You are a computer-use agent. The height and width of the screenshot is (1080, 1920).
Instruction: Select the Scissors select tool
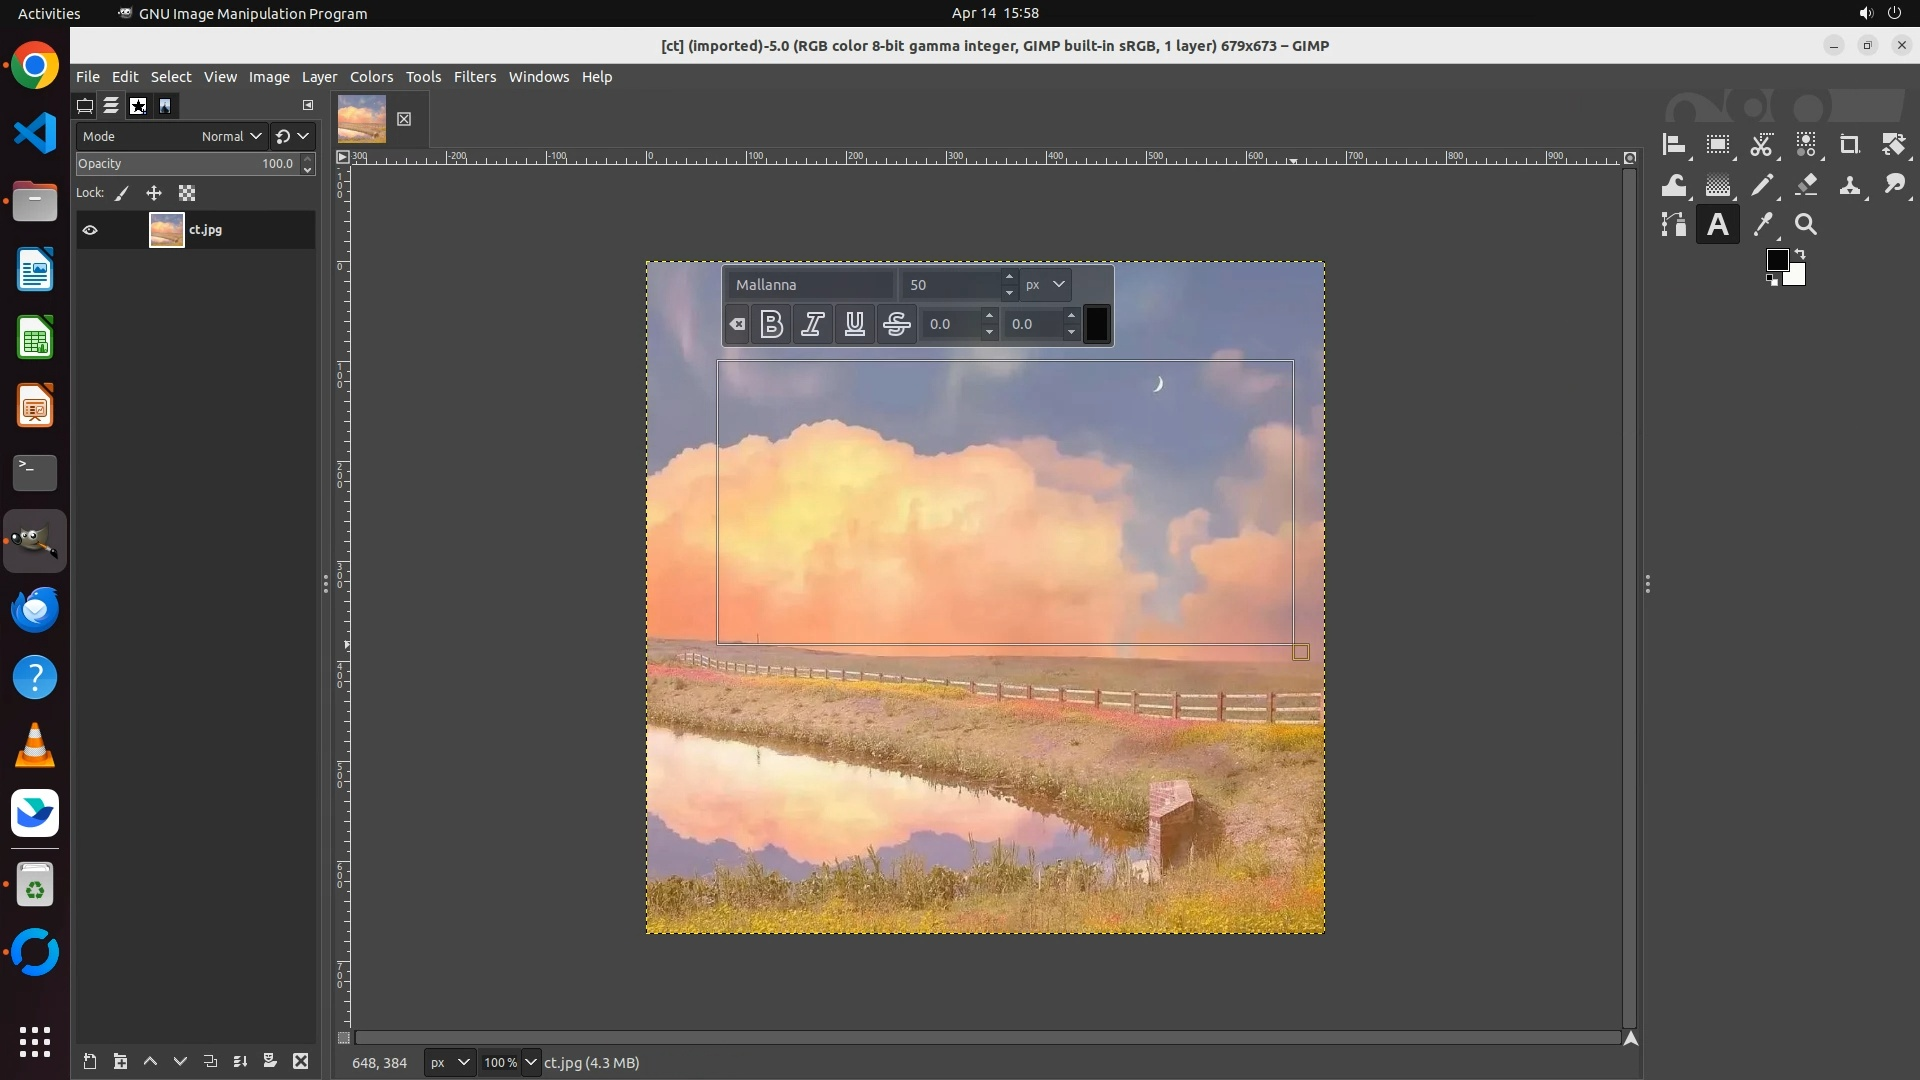1762,145
